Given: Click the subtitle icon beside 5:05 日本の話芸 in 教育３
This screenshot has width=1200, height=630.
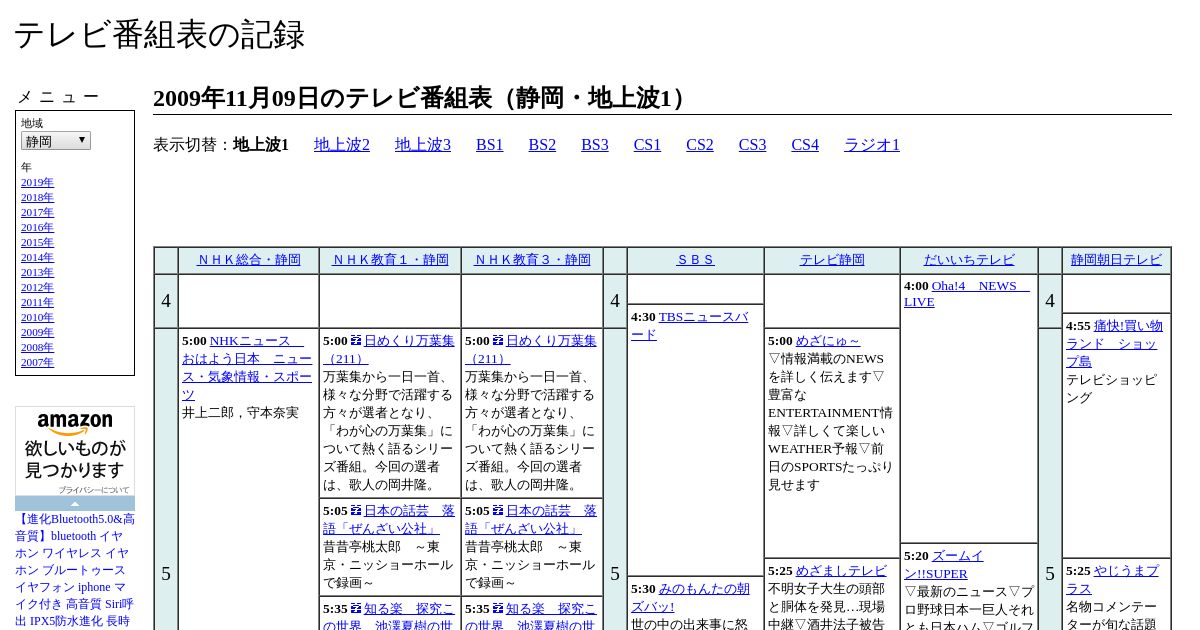Looking at the screenshot, I should click(x=498, y=511).
